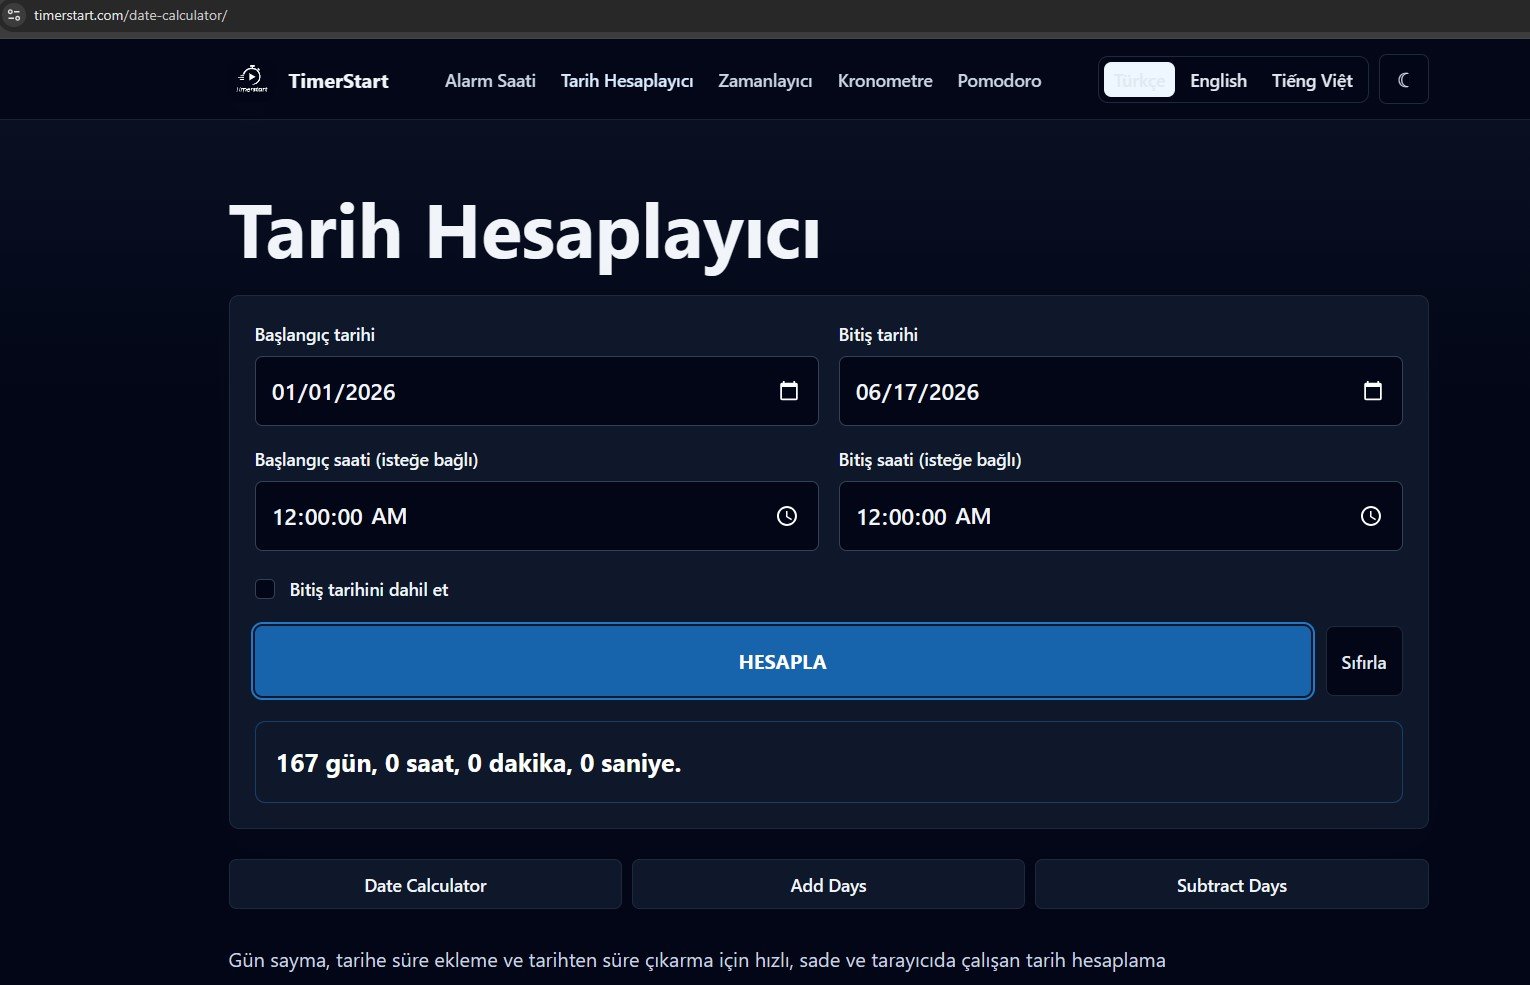Screen dimensions: 1530x985
Task: Select the Date Calculator tab
Action: [x=425, y=885]
